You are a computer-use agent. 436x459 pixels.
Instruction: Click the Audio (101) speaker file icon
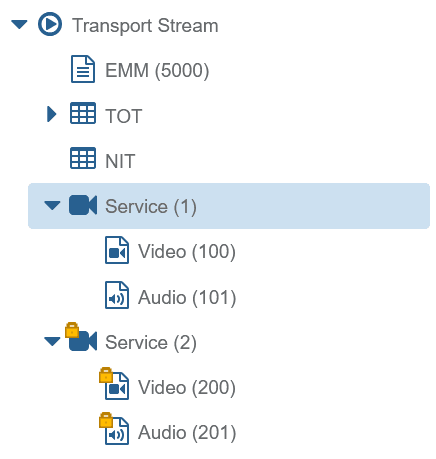tap(117, 295)
